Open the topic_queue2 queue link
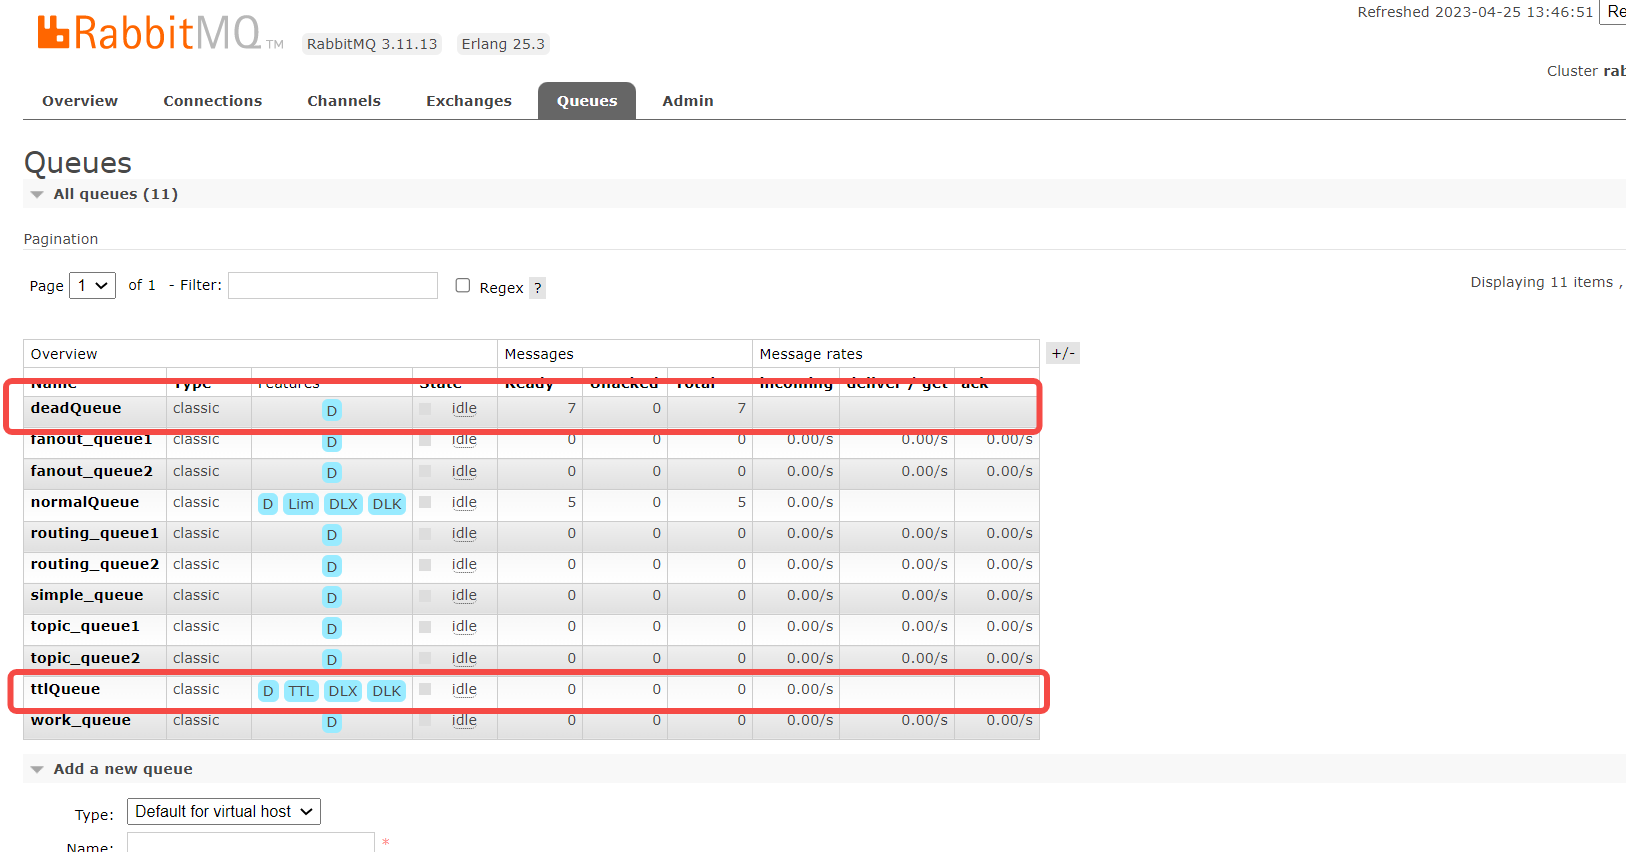The height and width of the screenshot is (852, 1626). point(85,658)
